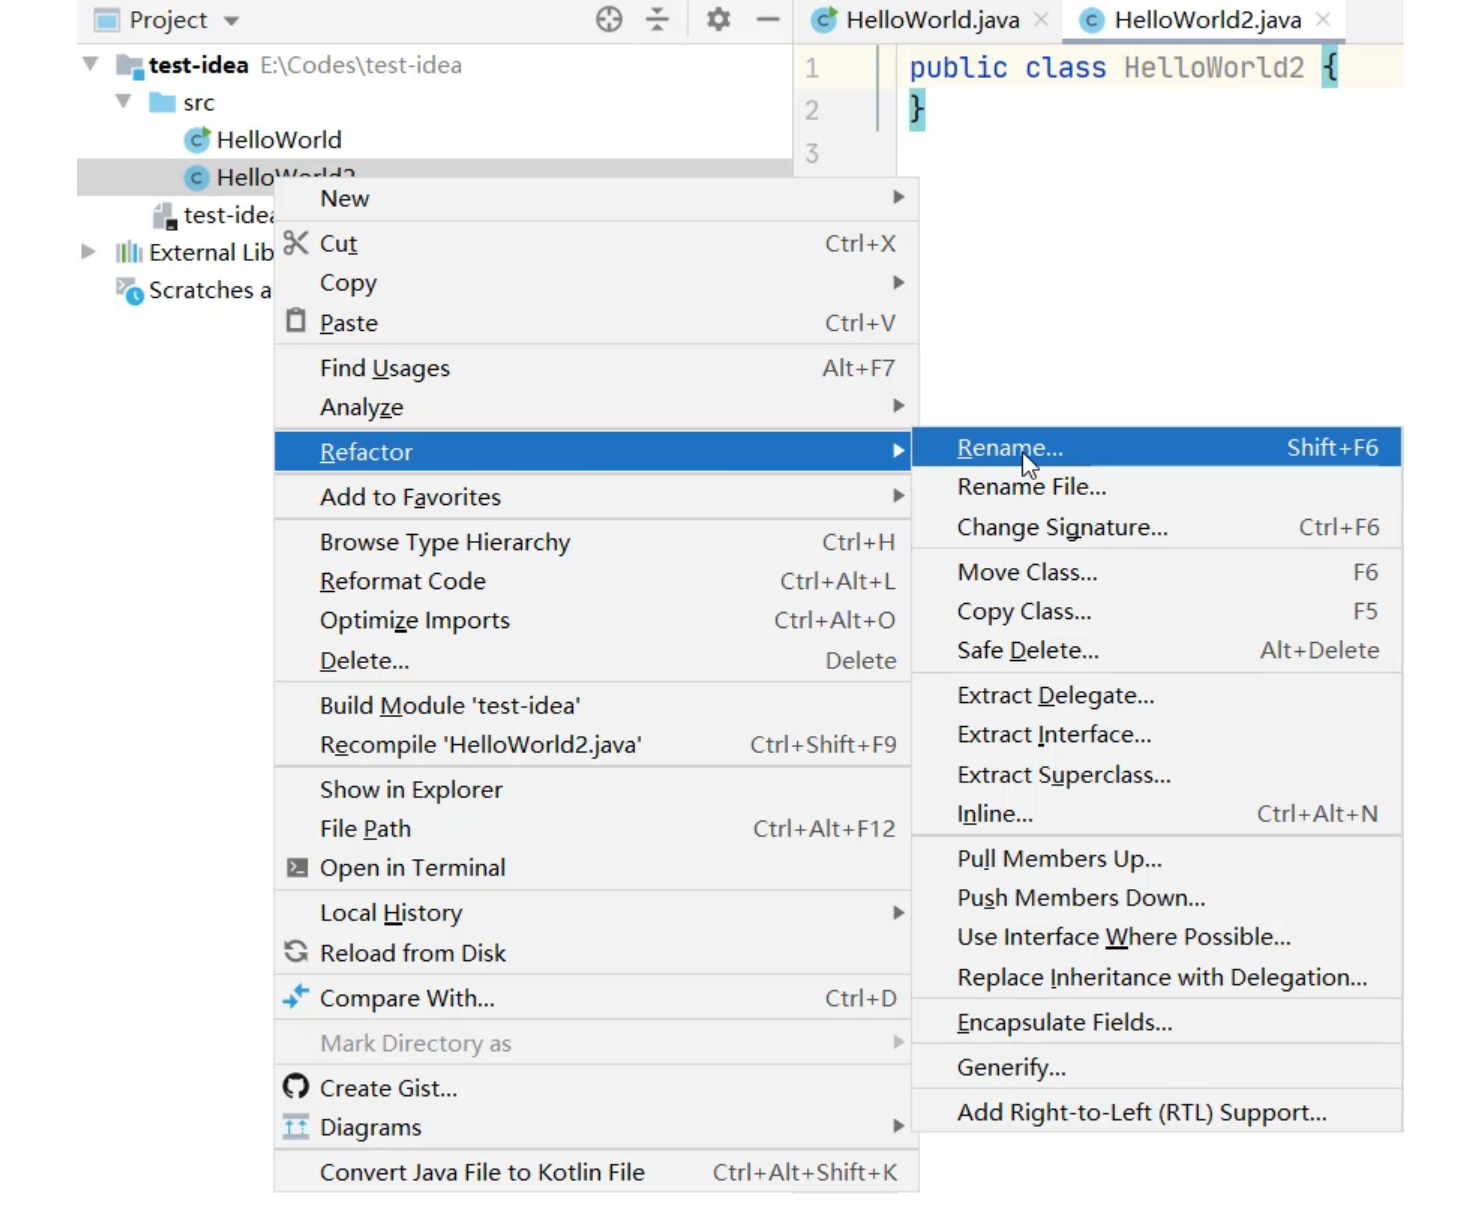Click the External Libraries icon
1477x1206 pixels.
(129, 252)
